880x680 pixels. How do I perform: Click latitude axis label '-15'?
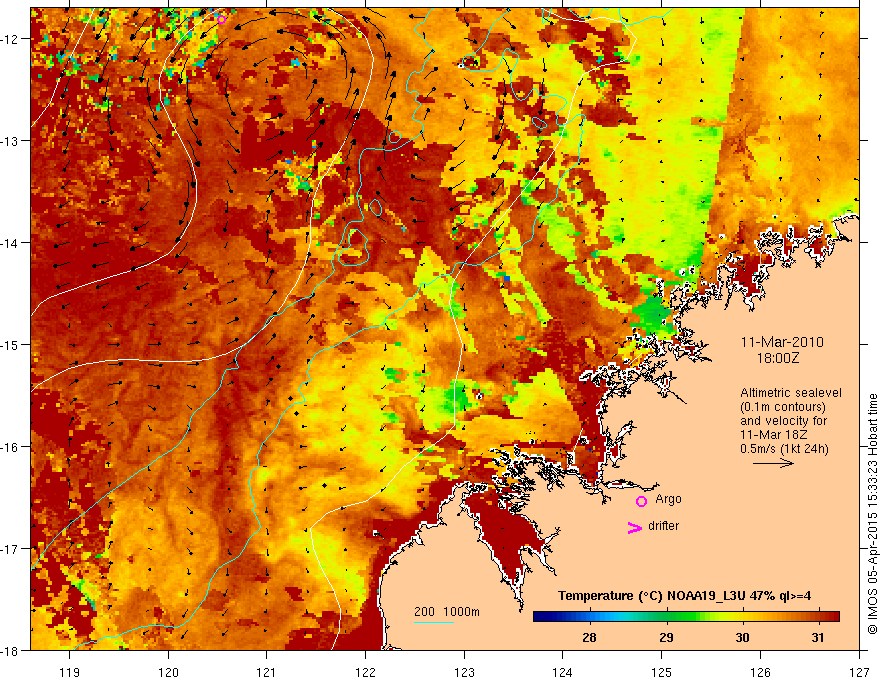[x=10, y=344]
